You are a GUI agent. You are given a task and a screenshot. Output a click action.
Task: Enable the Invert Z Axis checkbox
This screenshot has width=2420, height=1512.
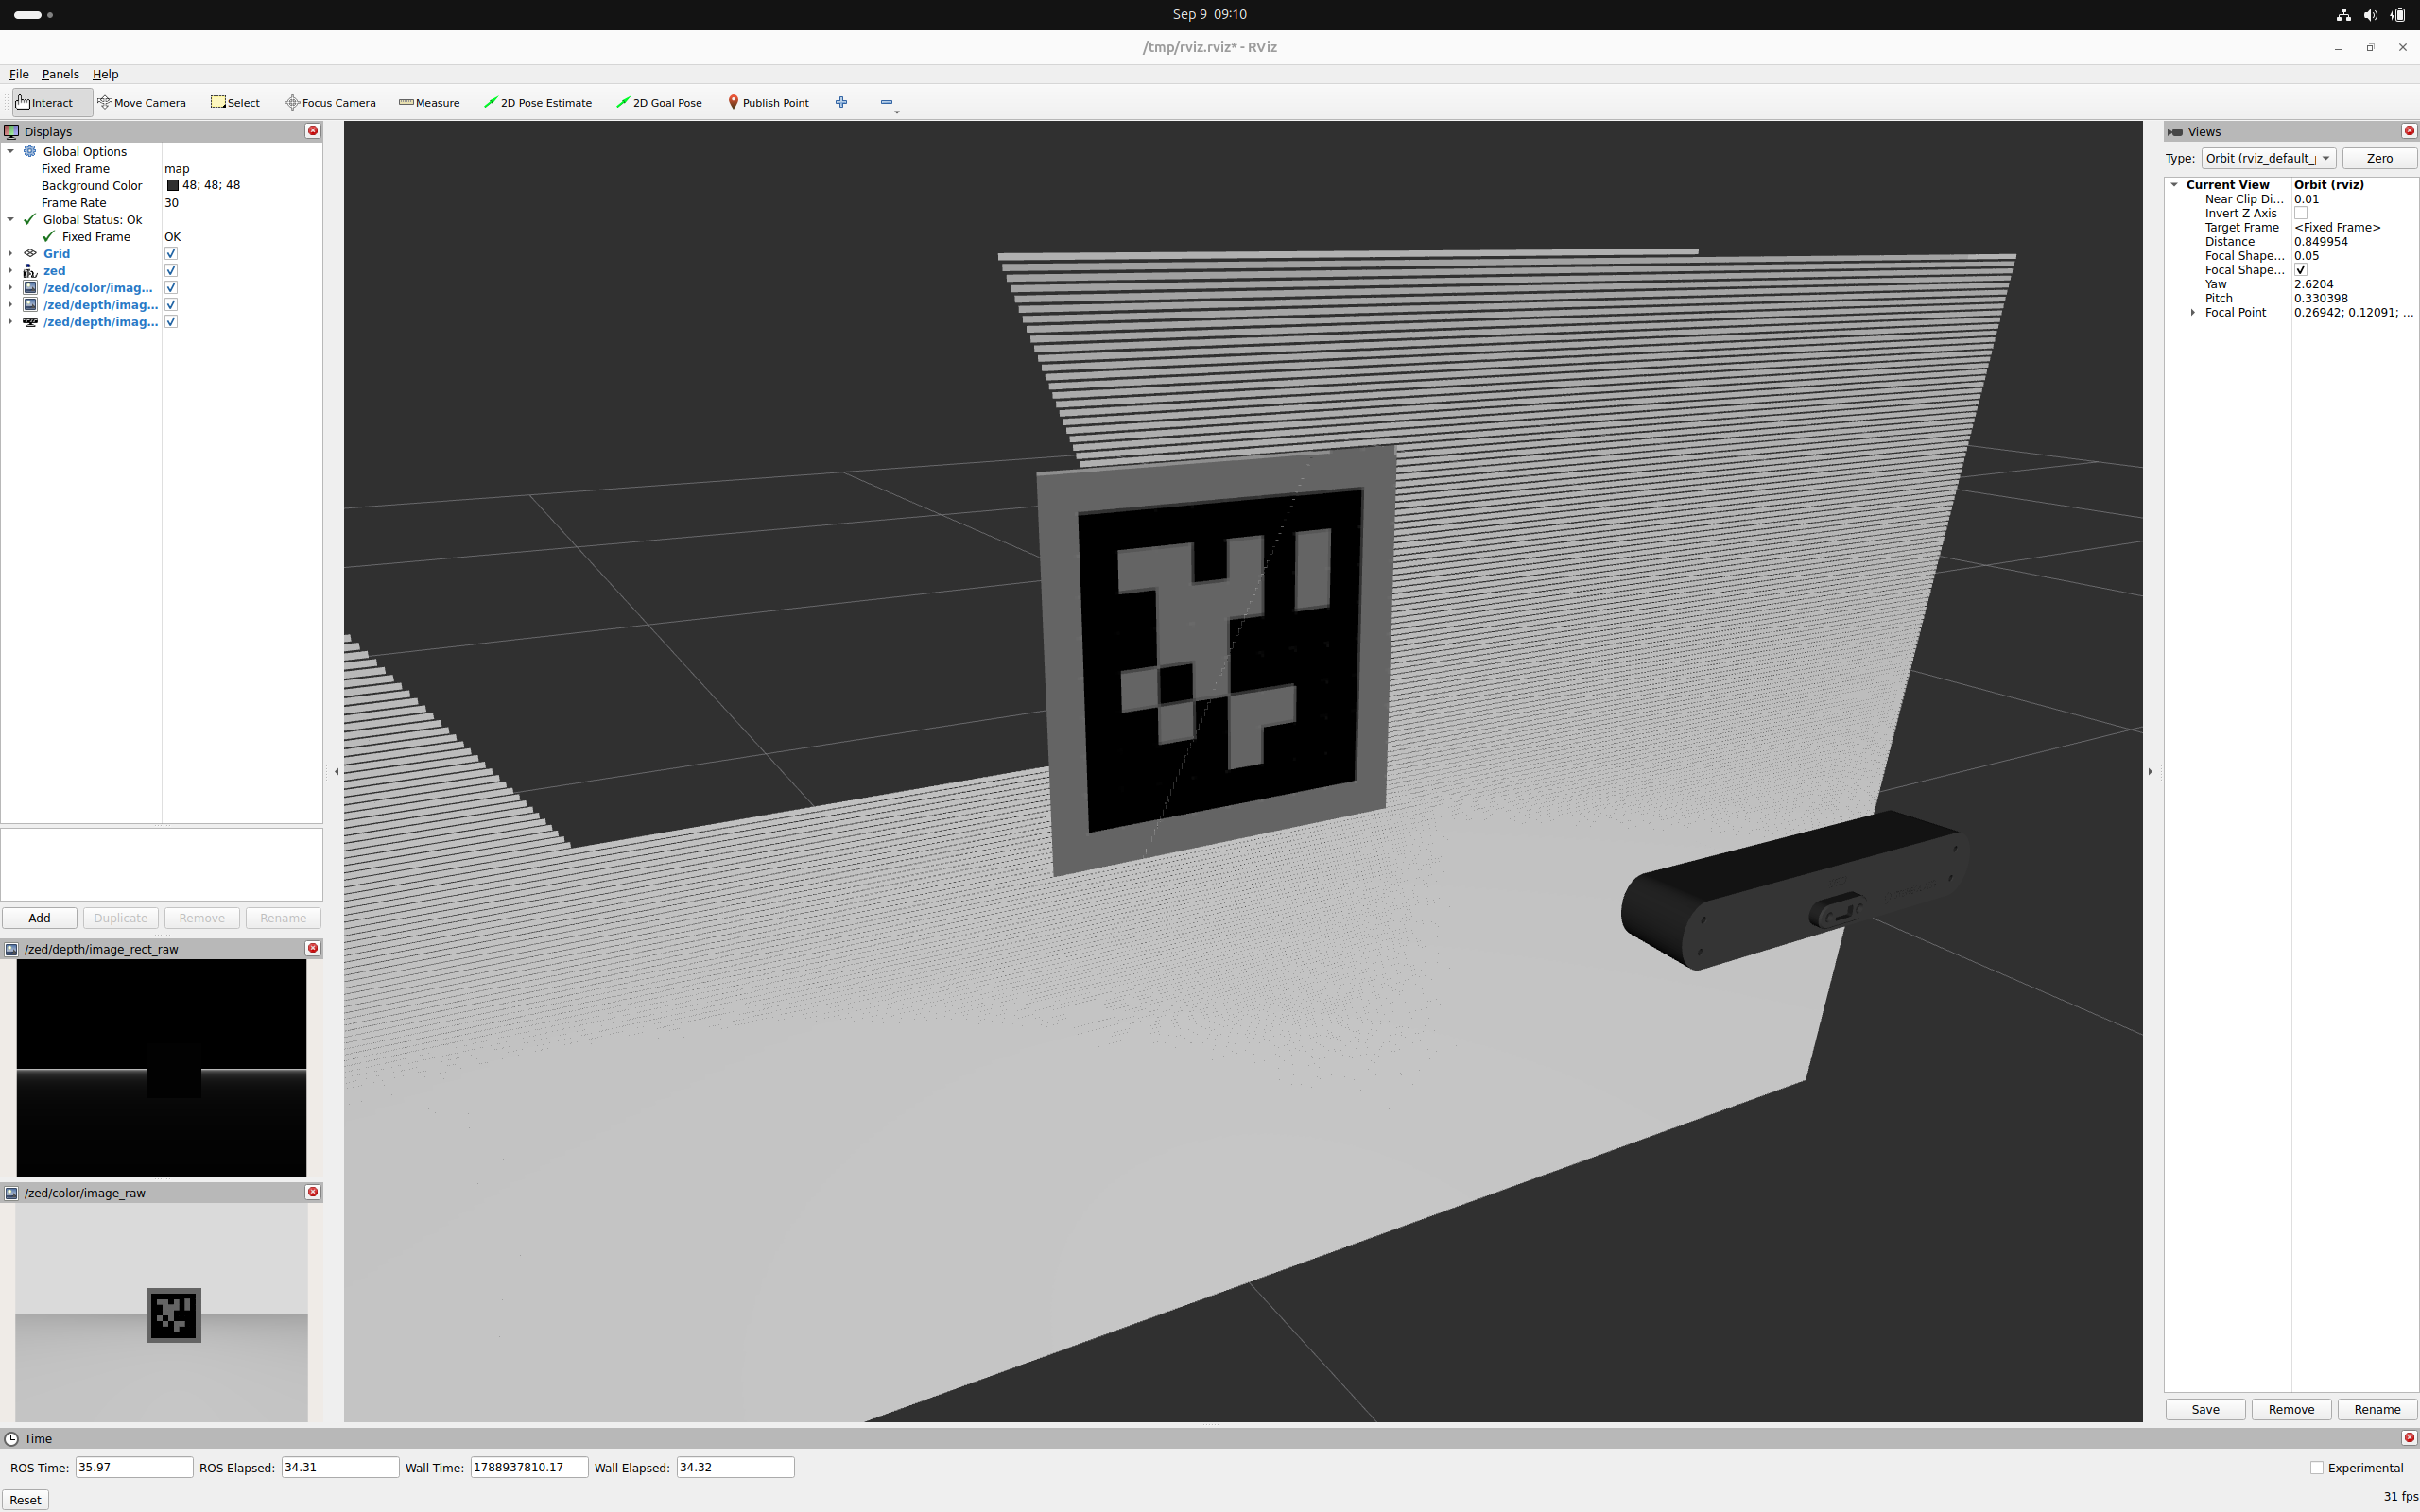pos(2301,213)
